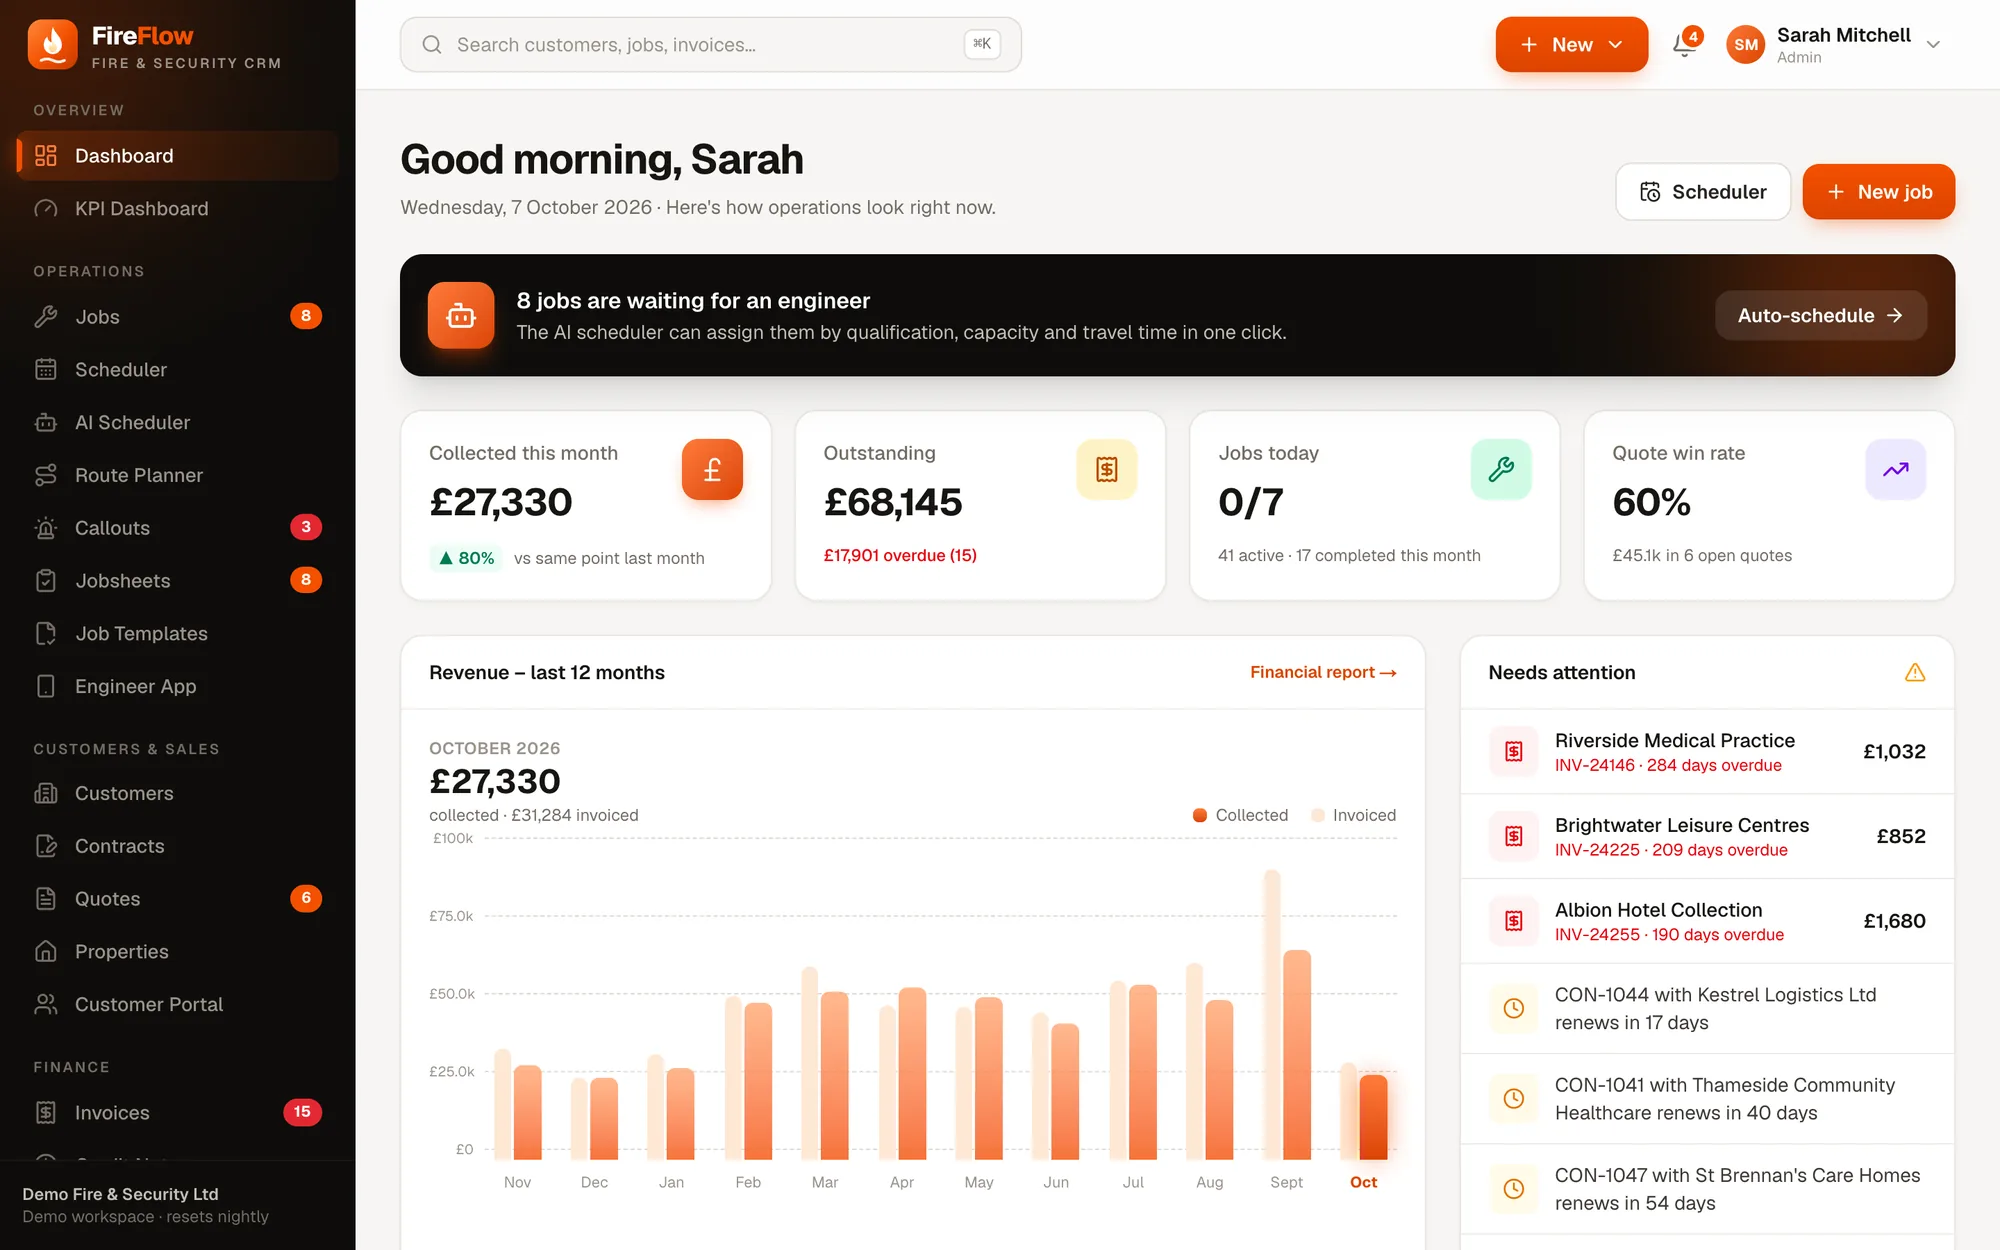Click the '£17,901 overdue (15)' text

(900, 556)
